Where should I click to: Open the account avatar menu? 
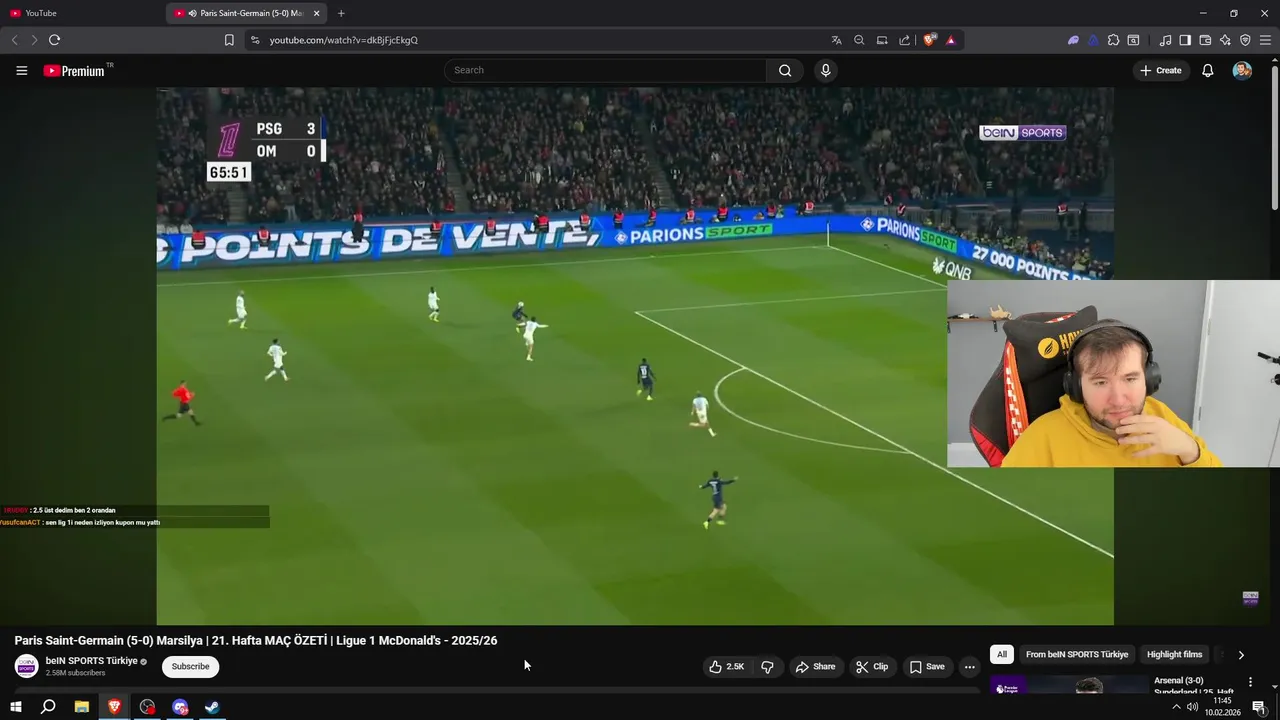pos(1242,70)
